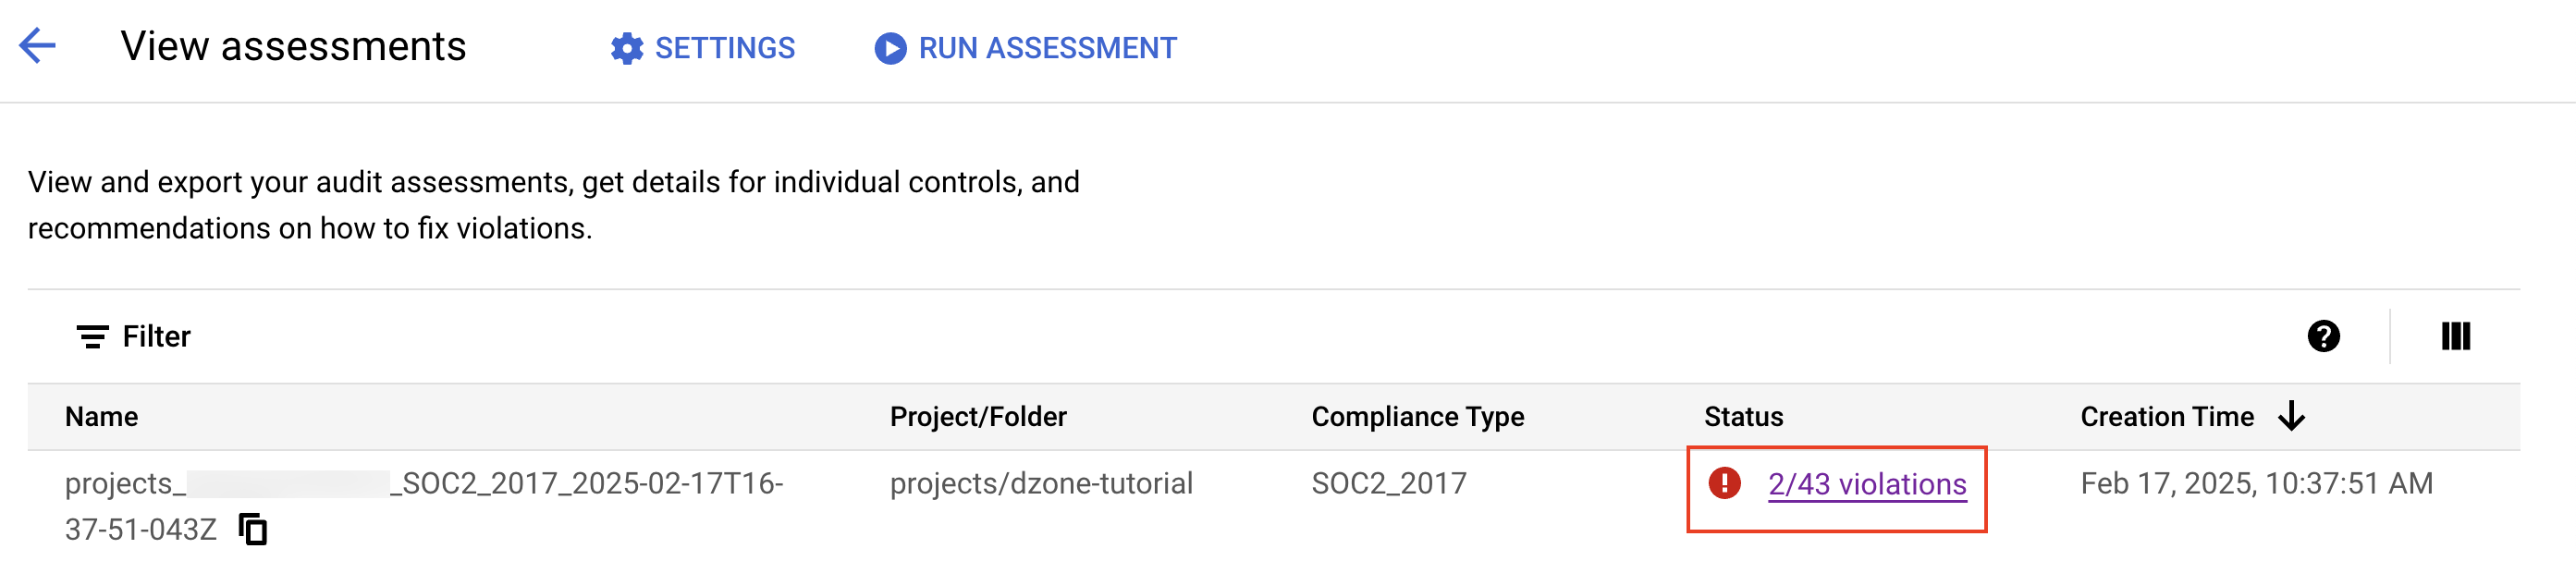Click the projects/dzone-tutorial project entry
The image size is (2576, 561).
[1041, 484]
